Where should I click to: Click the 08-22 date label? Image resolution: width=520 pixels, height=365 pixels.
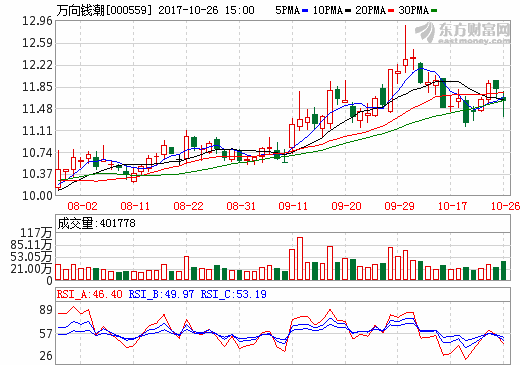[x=188, y=206]
